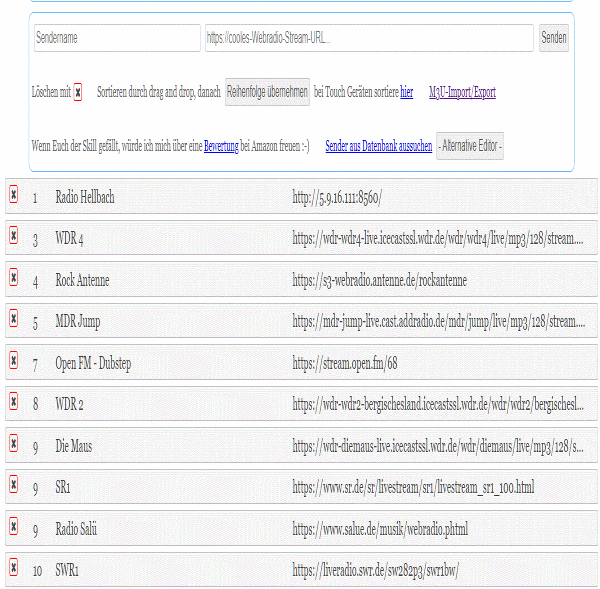Select the salue.de webradio URL
Image resolution: width=600 pixels, height=589 pixels.
380,530
